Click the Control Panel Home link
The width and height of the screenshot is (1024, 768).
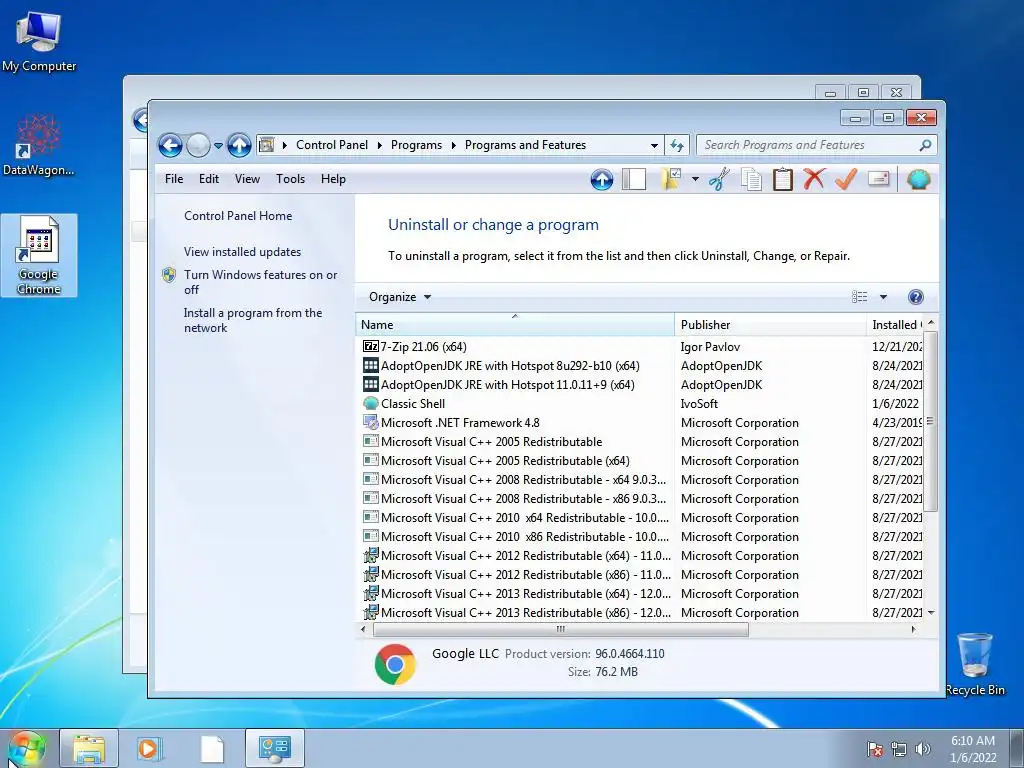point(238,216)
